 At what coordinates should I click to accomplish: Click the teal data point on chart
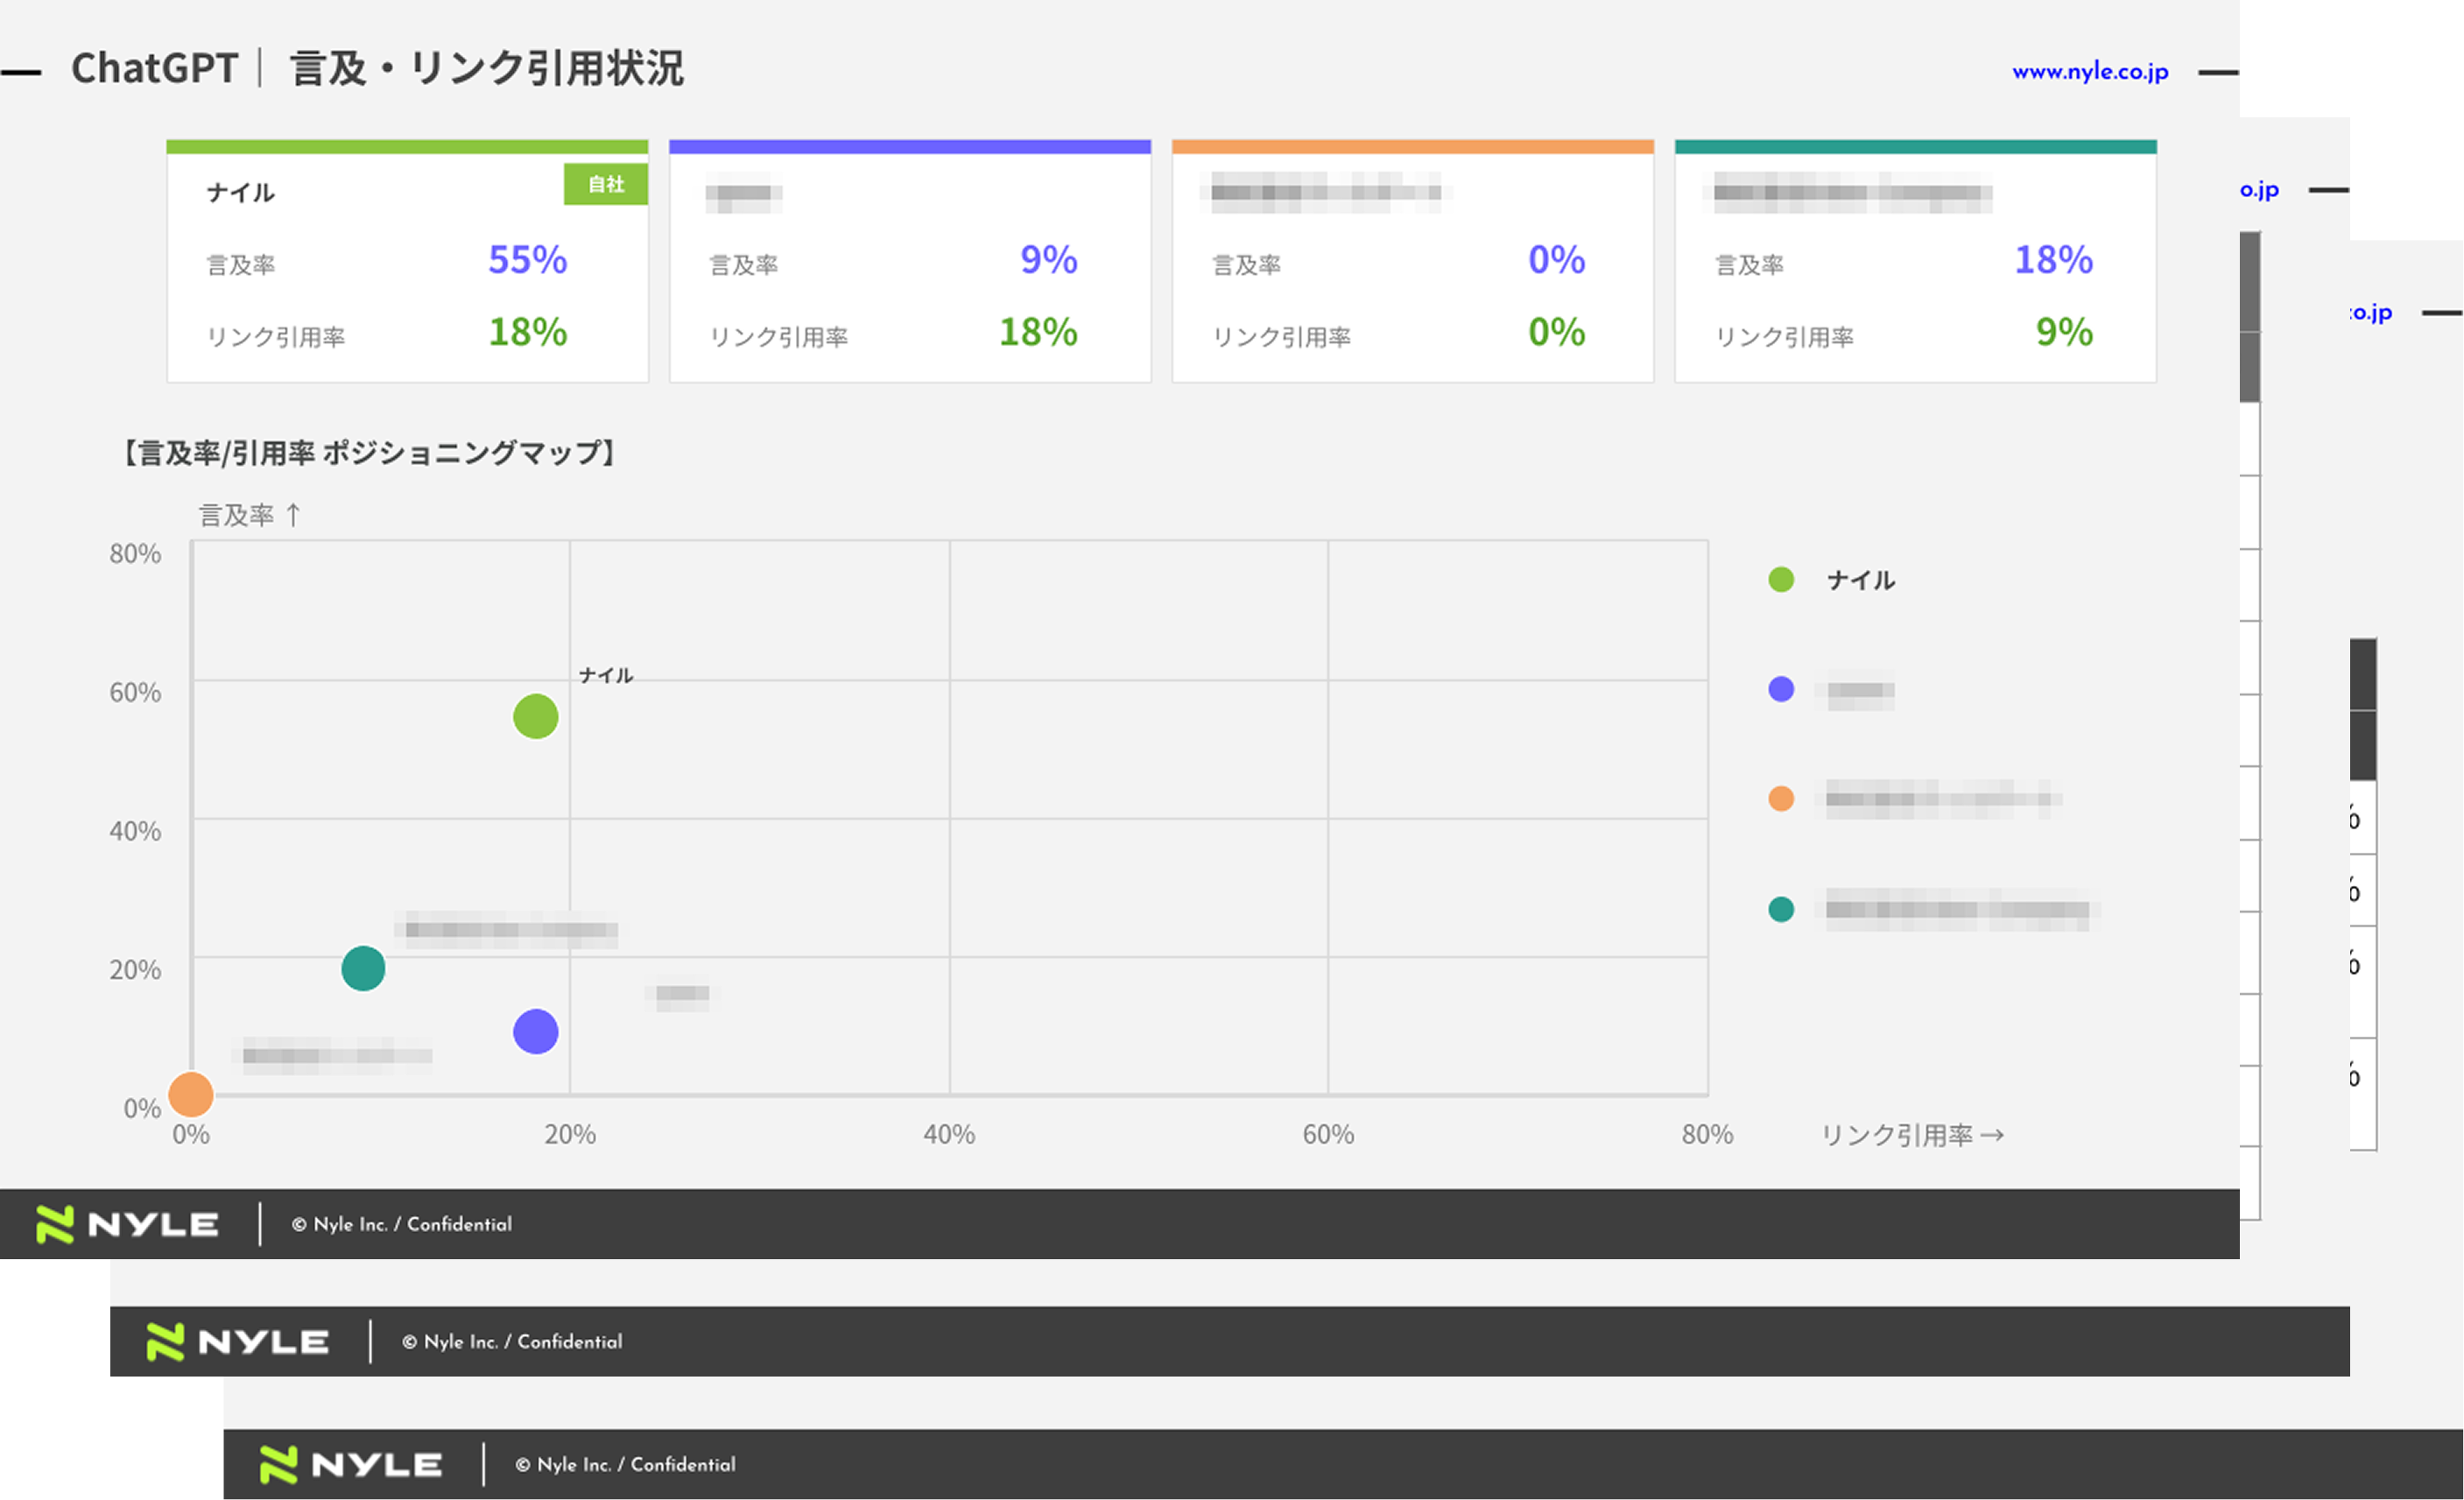(363, 969)
